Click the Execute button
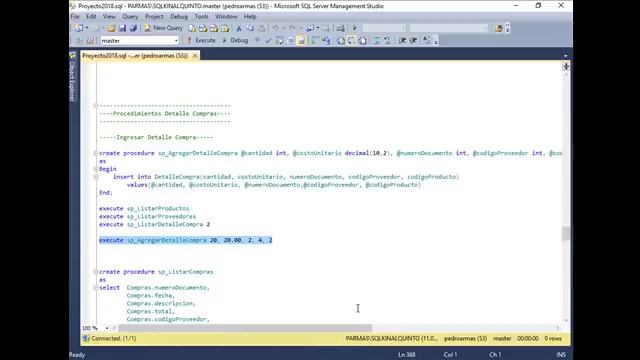This screenshot has height=360, width=640. 201,40
